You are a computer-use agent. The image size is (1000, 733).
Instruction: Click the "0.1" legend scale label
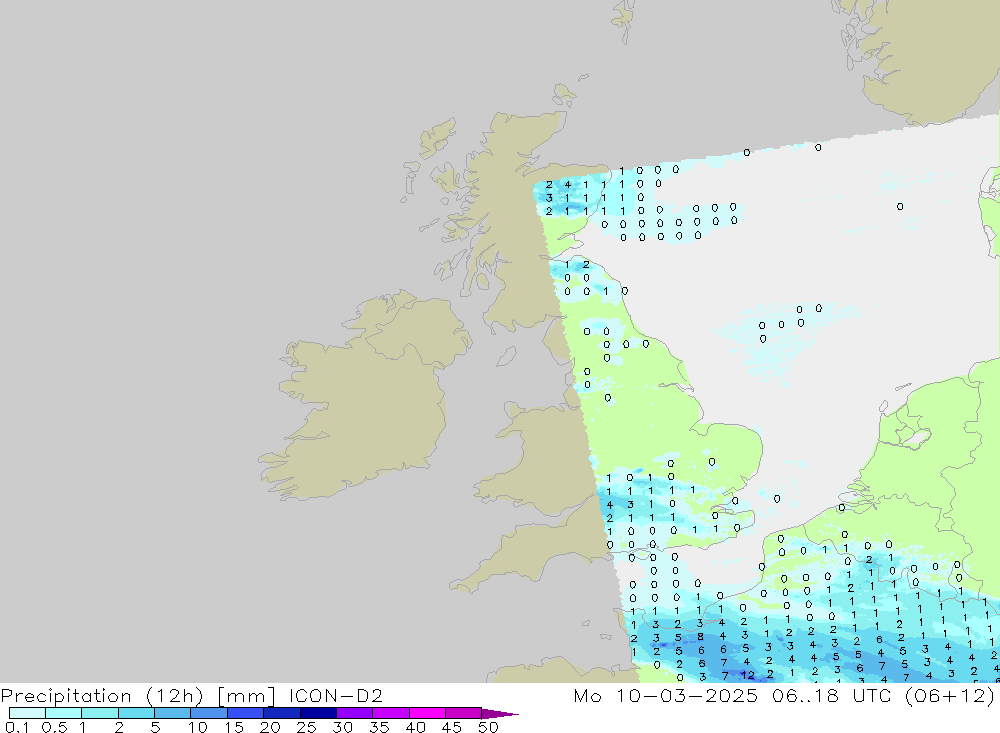[17, 727]
